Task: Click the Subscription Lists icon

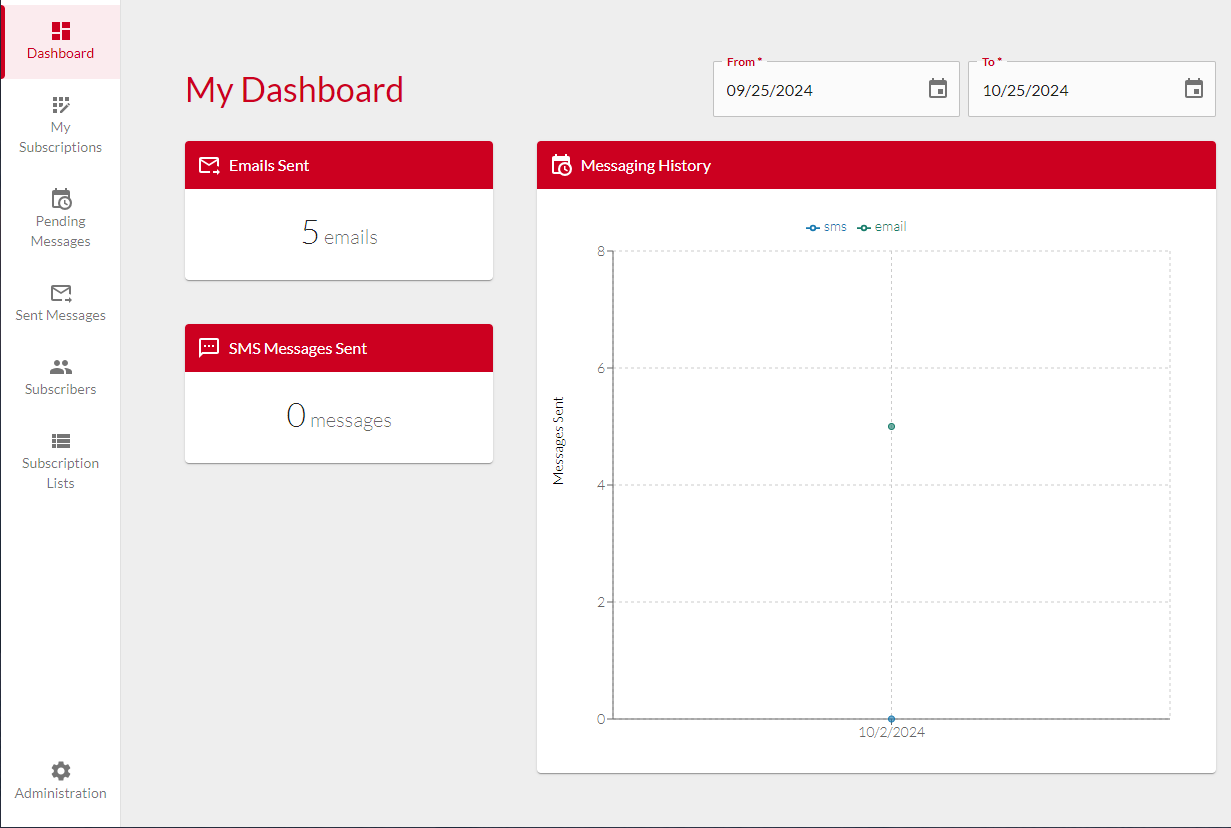Action: (x=61, y=441)
